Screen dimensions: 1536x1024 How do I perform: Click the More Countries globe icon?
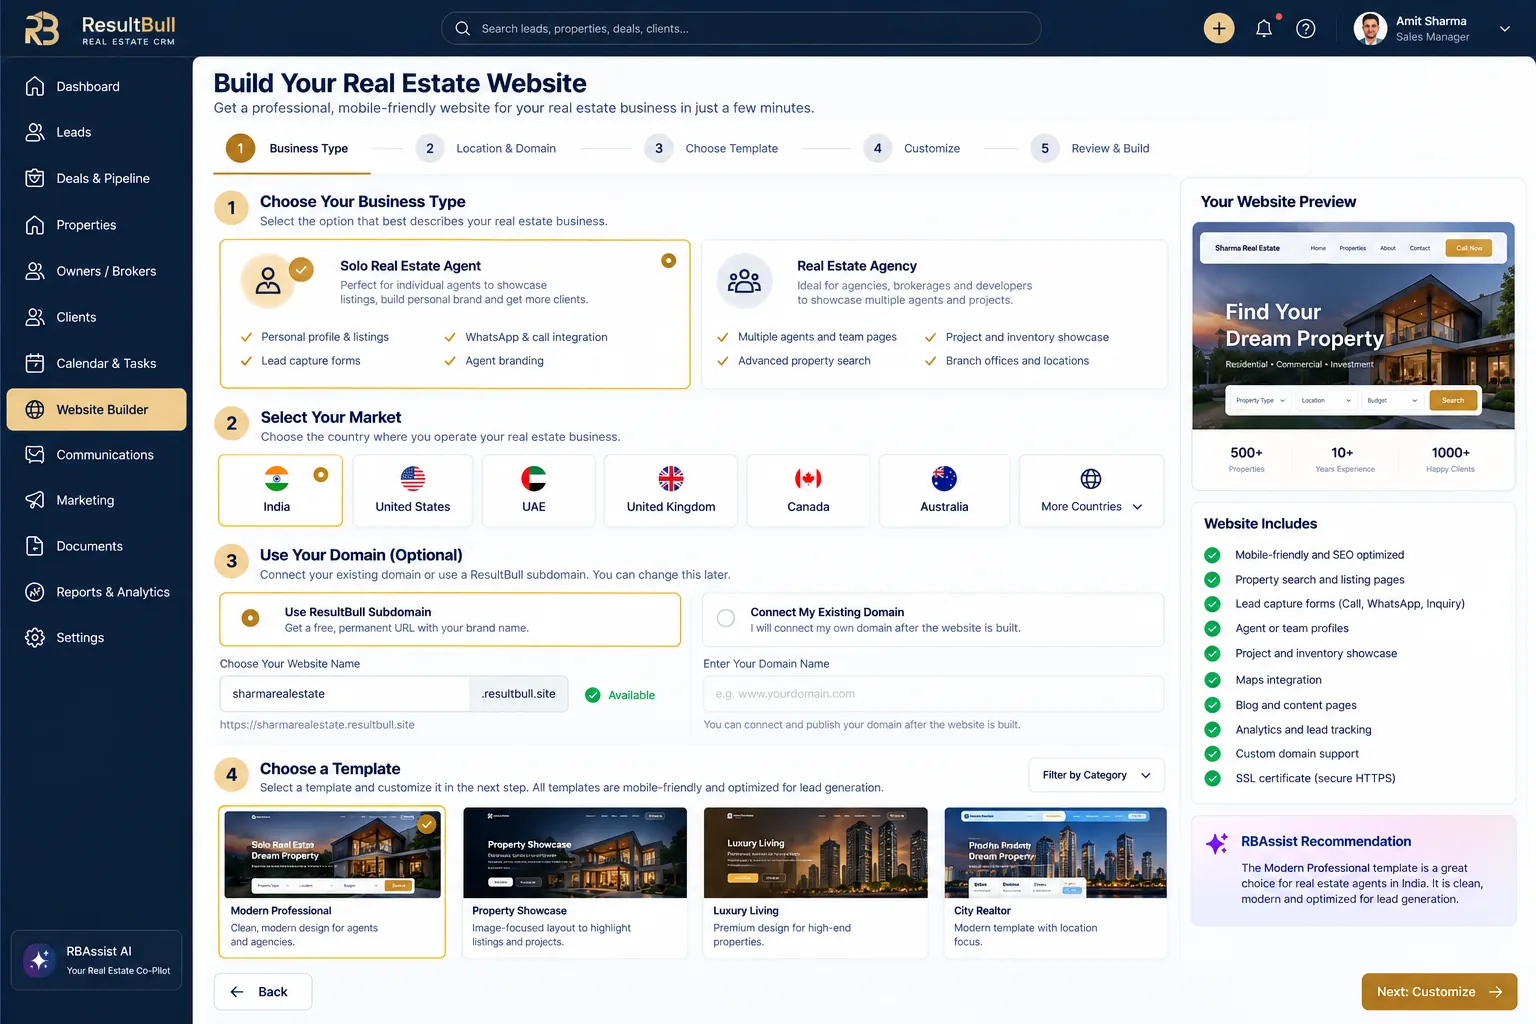(1091, 479)
